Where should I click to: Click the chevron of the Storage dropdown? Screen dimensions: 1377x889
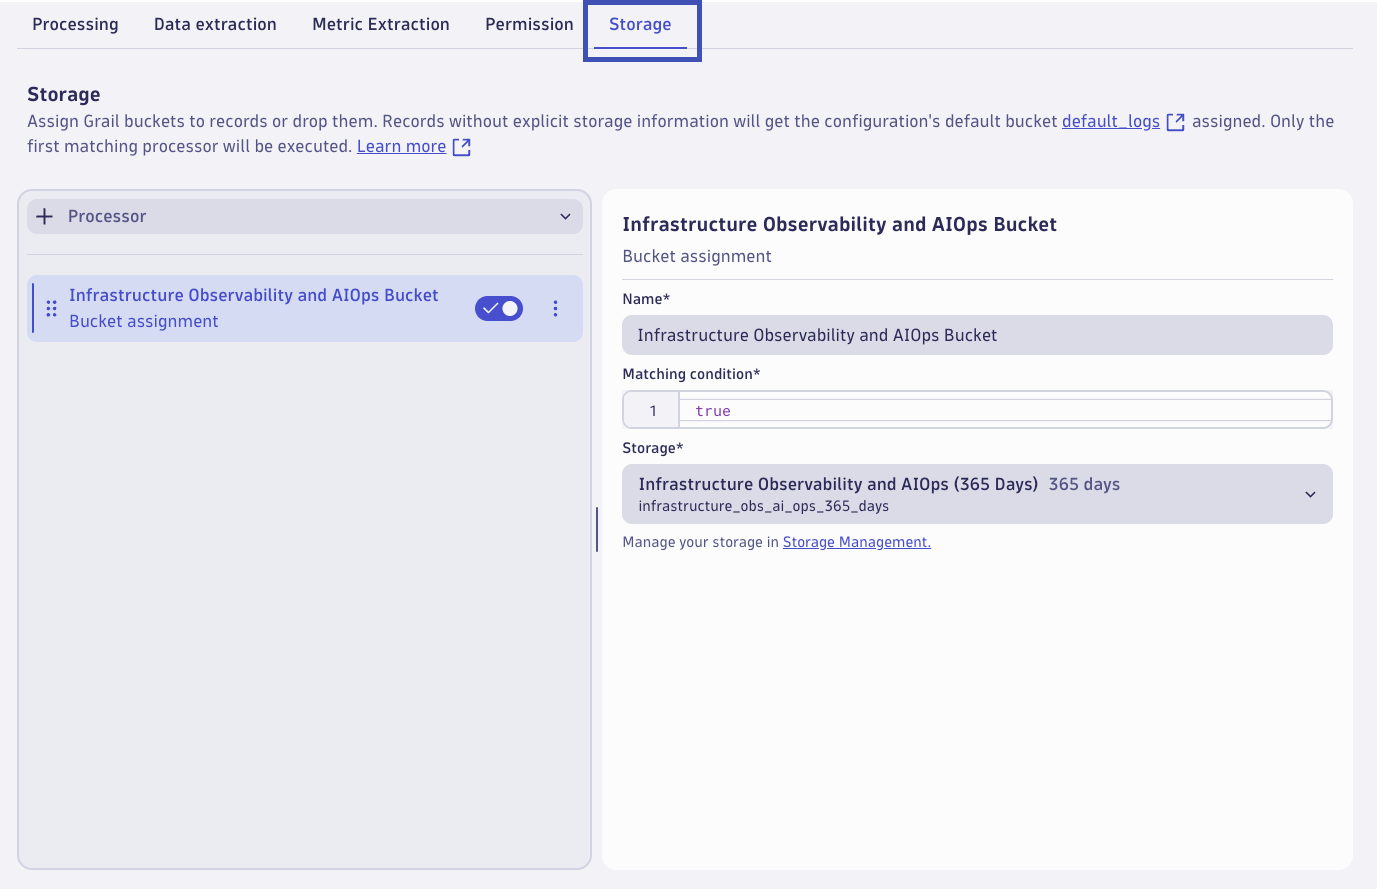[x=1310, y=494]
